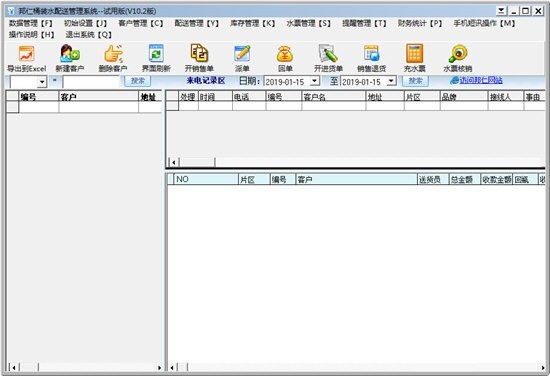Open the 财务统计【P】 menu
Screen dimensions: 550x376
tap(420, 23)
